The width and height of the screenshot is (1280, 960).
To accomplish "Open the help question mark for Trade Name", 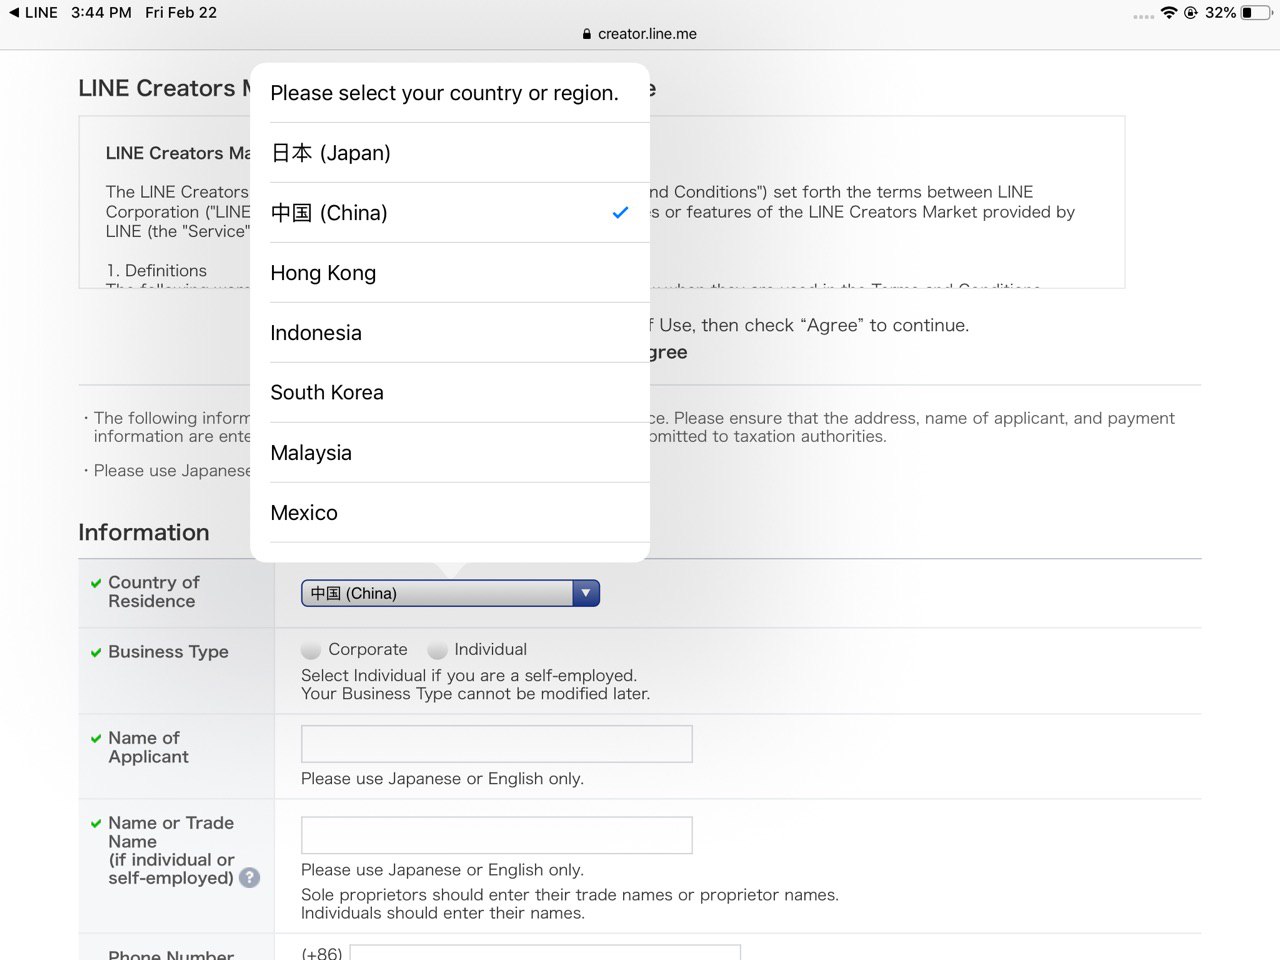I will (250, 877).
